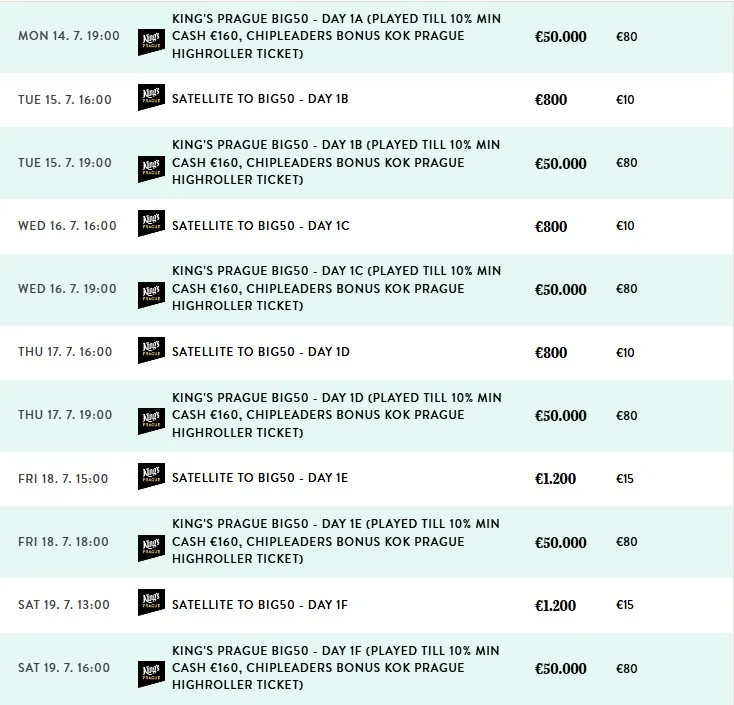Click King's Prague logo beside Day 1D event
Image resolution: width=734 pixels, height=705 pixels.
click(x=151, y=421)
